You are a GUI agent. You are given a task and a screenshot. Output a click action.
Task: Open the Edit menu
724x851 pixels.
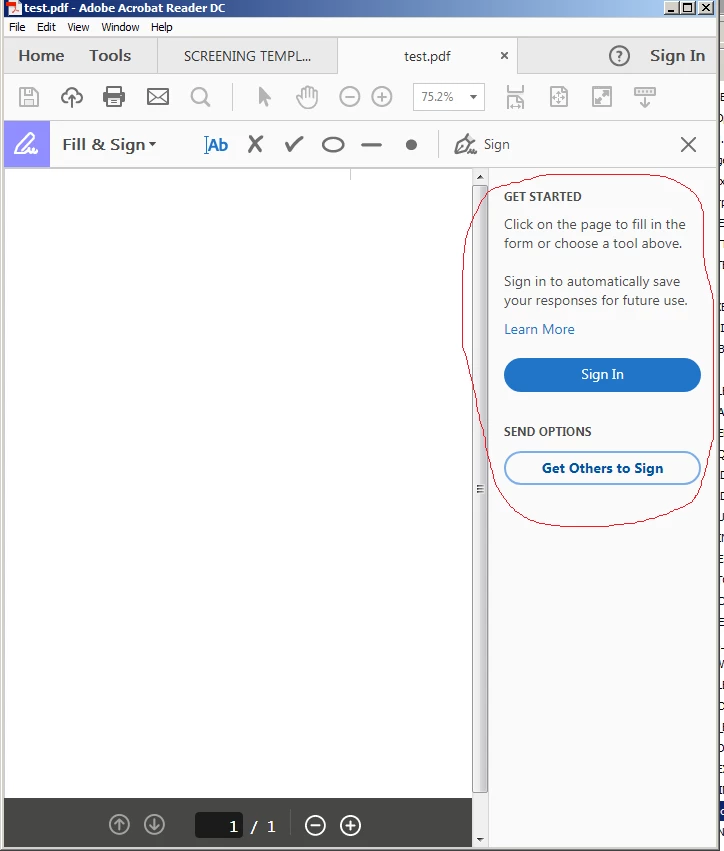[x=46, y=27]
